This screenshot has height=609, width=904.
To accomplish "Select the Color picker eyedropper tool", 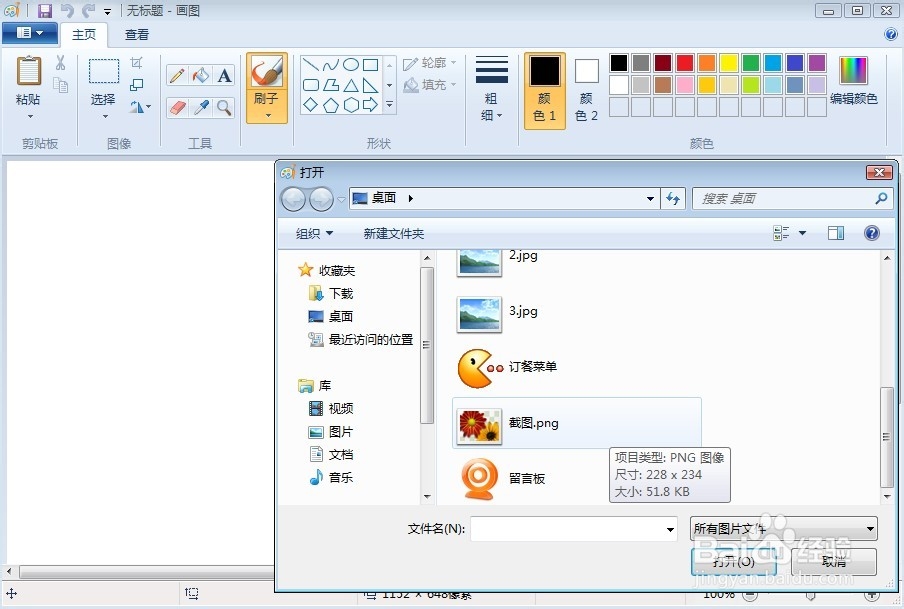I will coord(203,107).
